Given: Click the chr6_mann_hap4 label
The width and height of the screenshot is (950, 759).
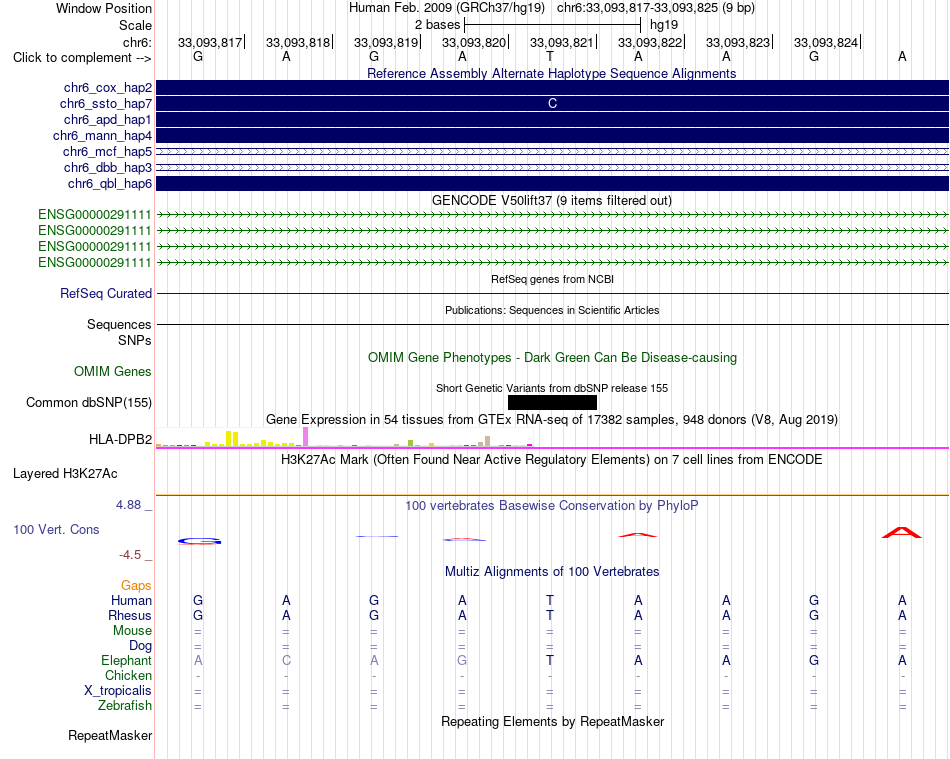Looking at the screenshot, I should tap(102, 136).
